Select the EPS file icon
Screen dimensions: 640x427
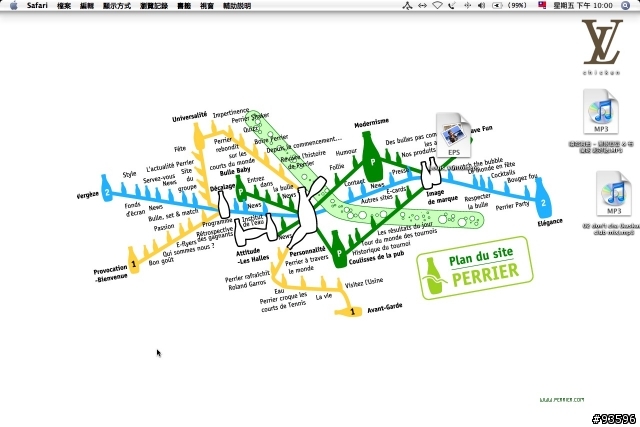(x=453, y=135)
